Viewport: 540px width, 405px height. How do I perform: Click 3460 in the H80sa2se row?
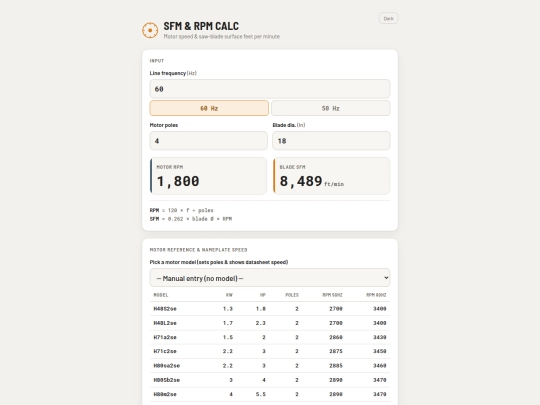click(380, 366)
